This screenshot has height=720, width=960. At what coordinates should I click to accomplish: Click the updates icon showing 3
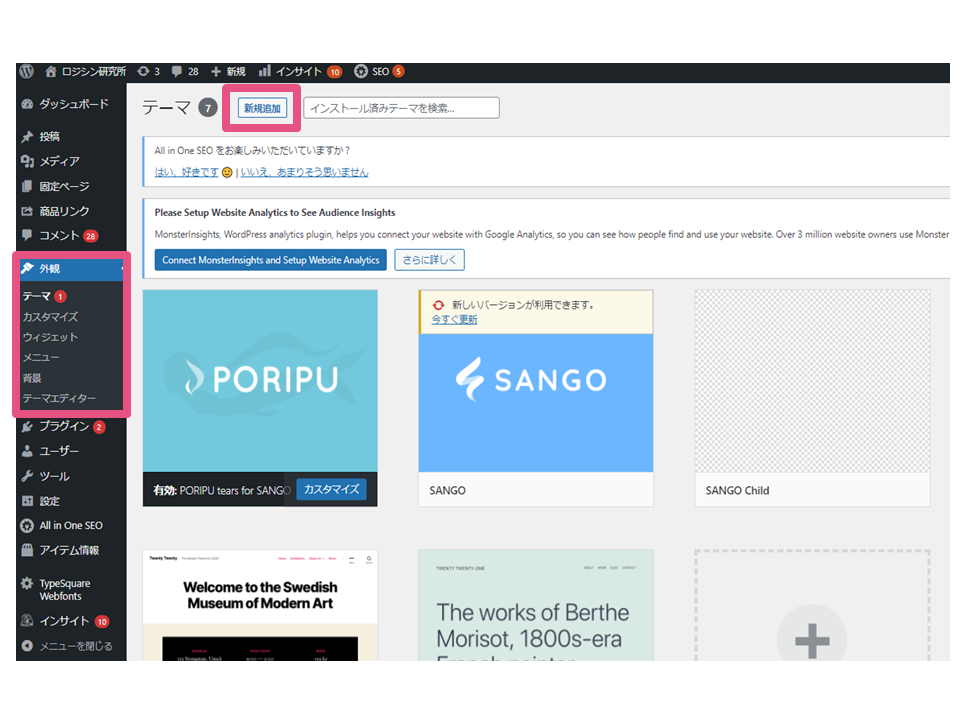[148, 72]
